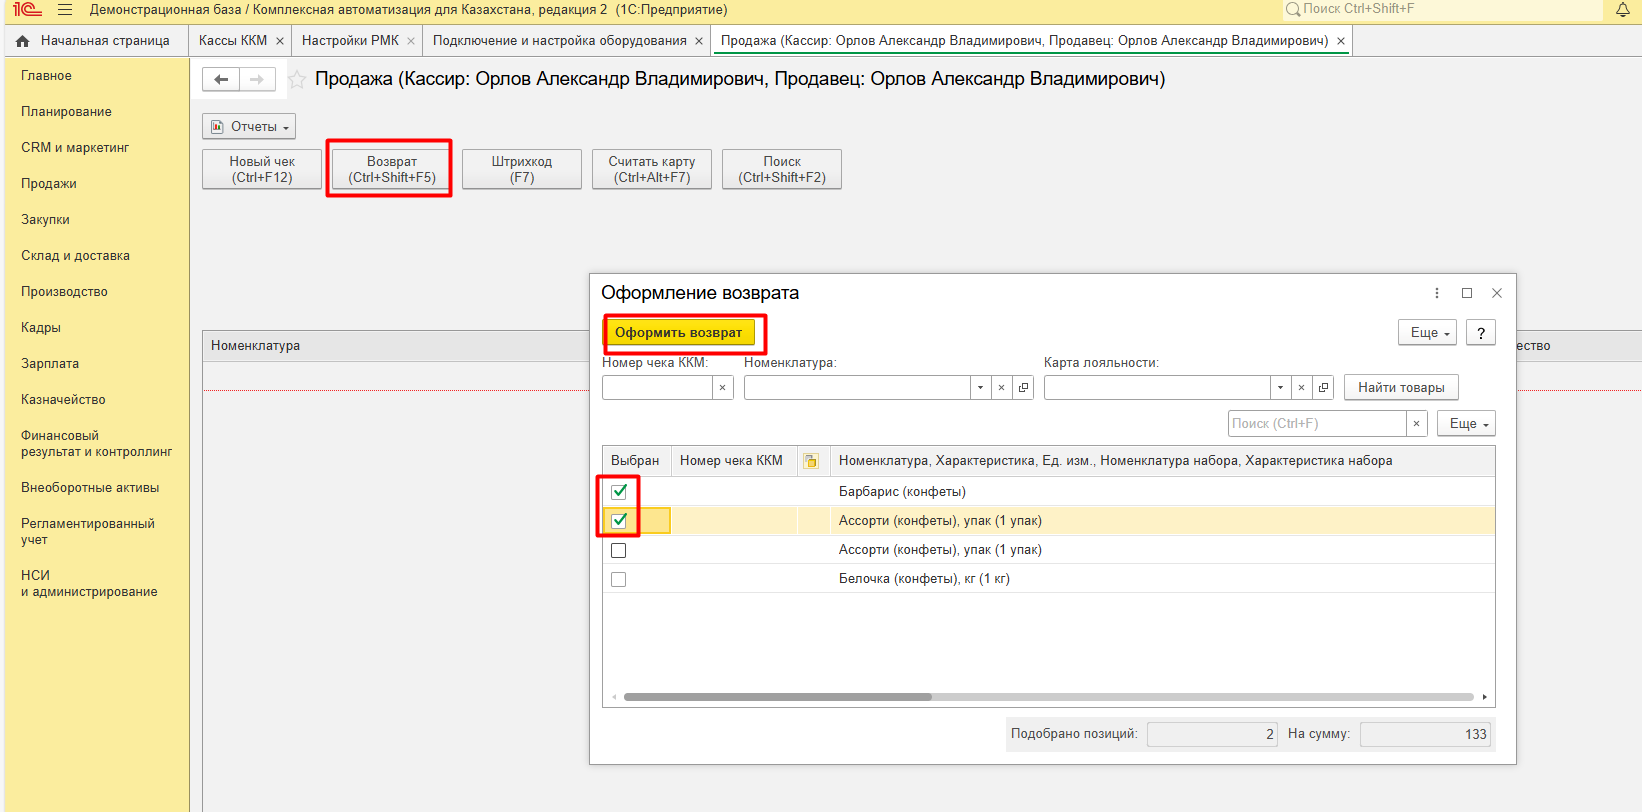Click the Найти товары button

click(1400, 388)
